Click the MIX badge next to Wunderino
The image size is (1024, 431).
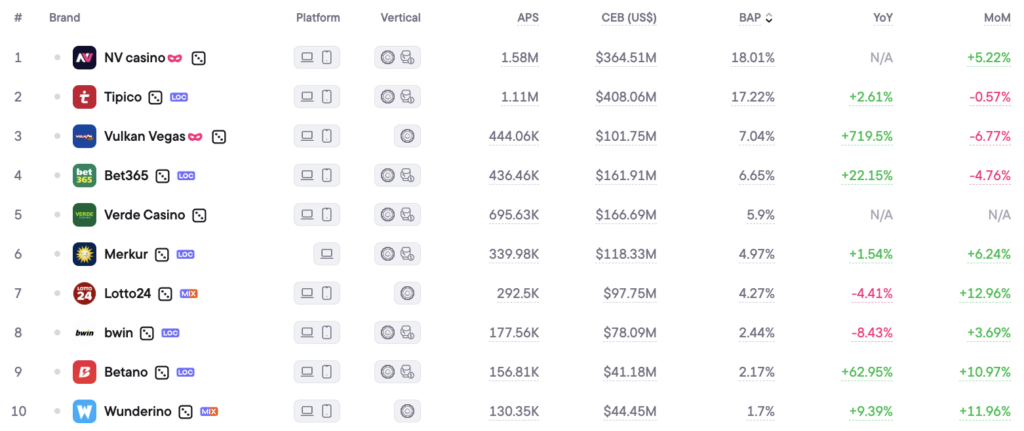coord(209,411)
